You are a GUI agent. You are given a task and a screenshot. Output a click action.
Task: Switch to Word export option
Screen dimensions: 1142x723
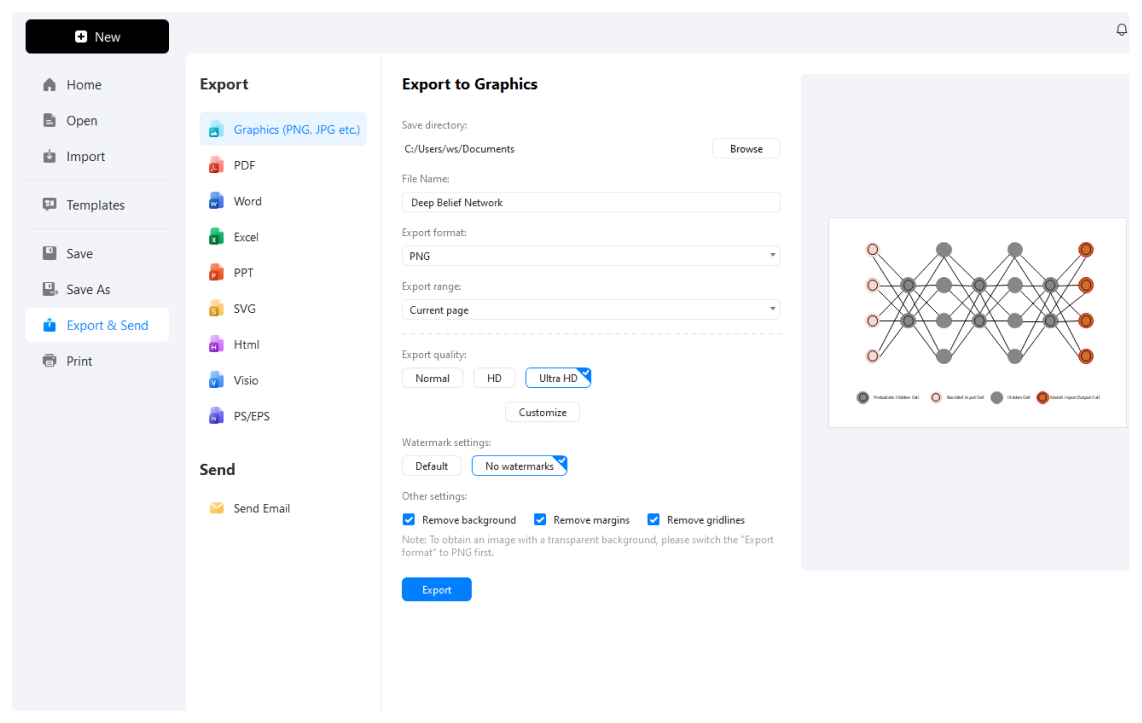coord(283,201)
